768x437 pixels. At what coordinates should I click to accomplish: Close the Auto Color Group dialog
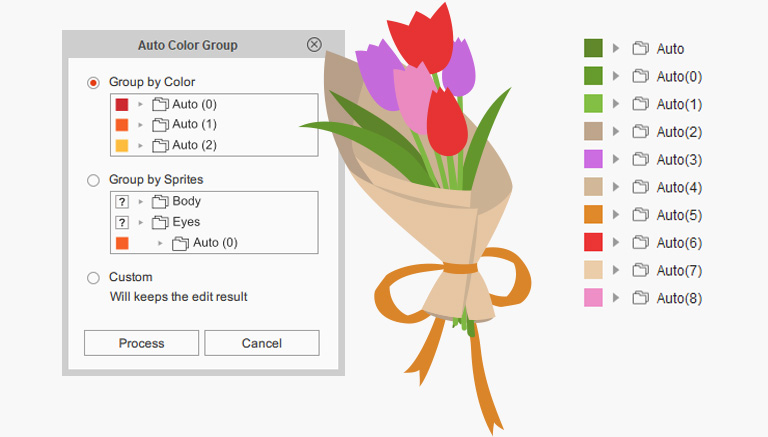tap(314, 45)
